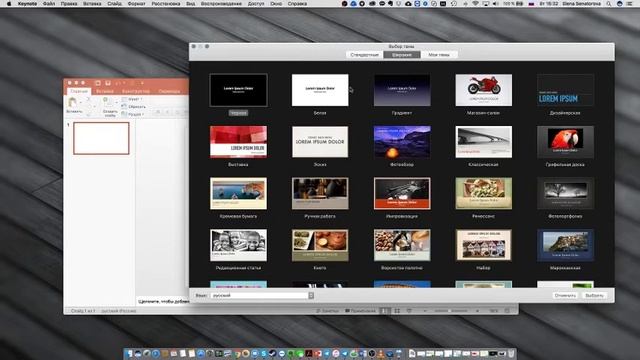
Task: Open the Apple menu
Action: click(9, 3)
